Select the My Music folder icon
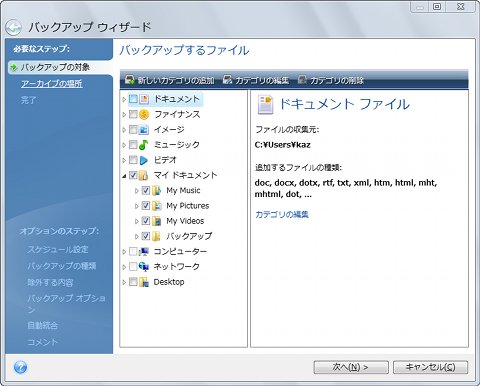Image resolution: width=480 pixels, height=386 pixels. click(156, 191)
